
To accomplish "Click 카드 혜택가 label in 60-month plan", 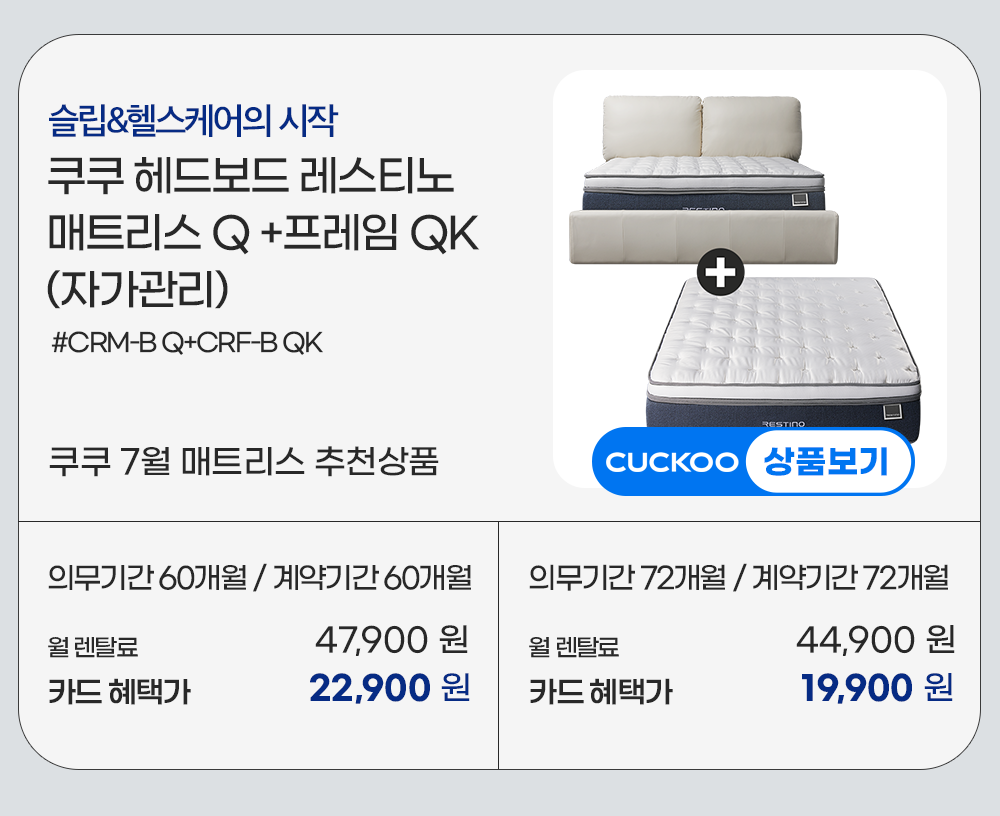I will (x=119, y=691).
